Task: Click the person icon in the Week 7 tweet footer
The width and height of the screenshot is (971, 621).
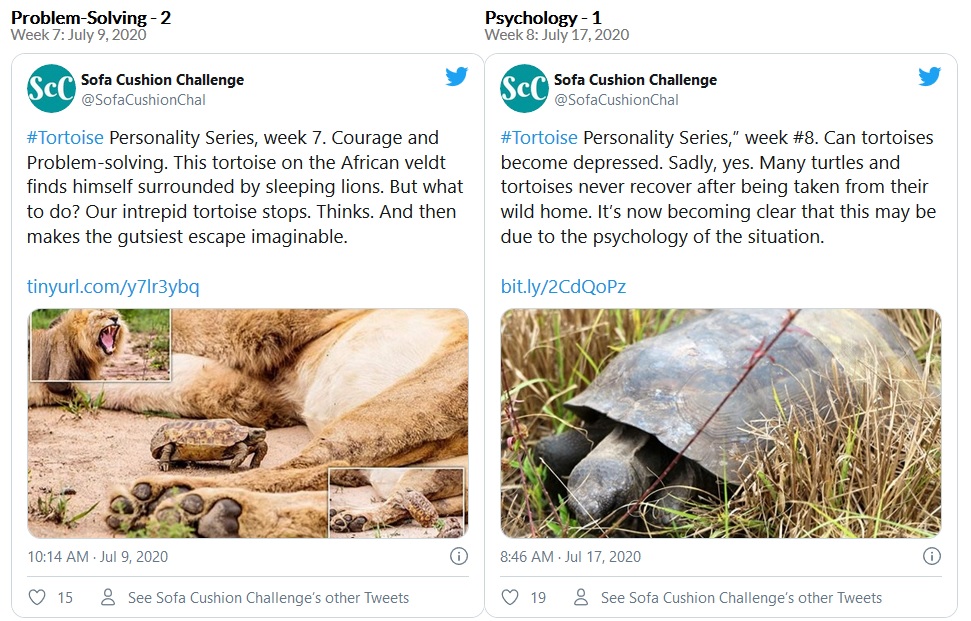Action: tap(108, 598)
